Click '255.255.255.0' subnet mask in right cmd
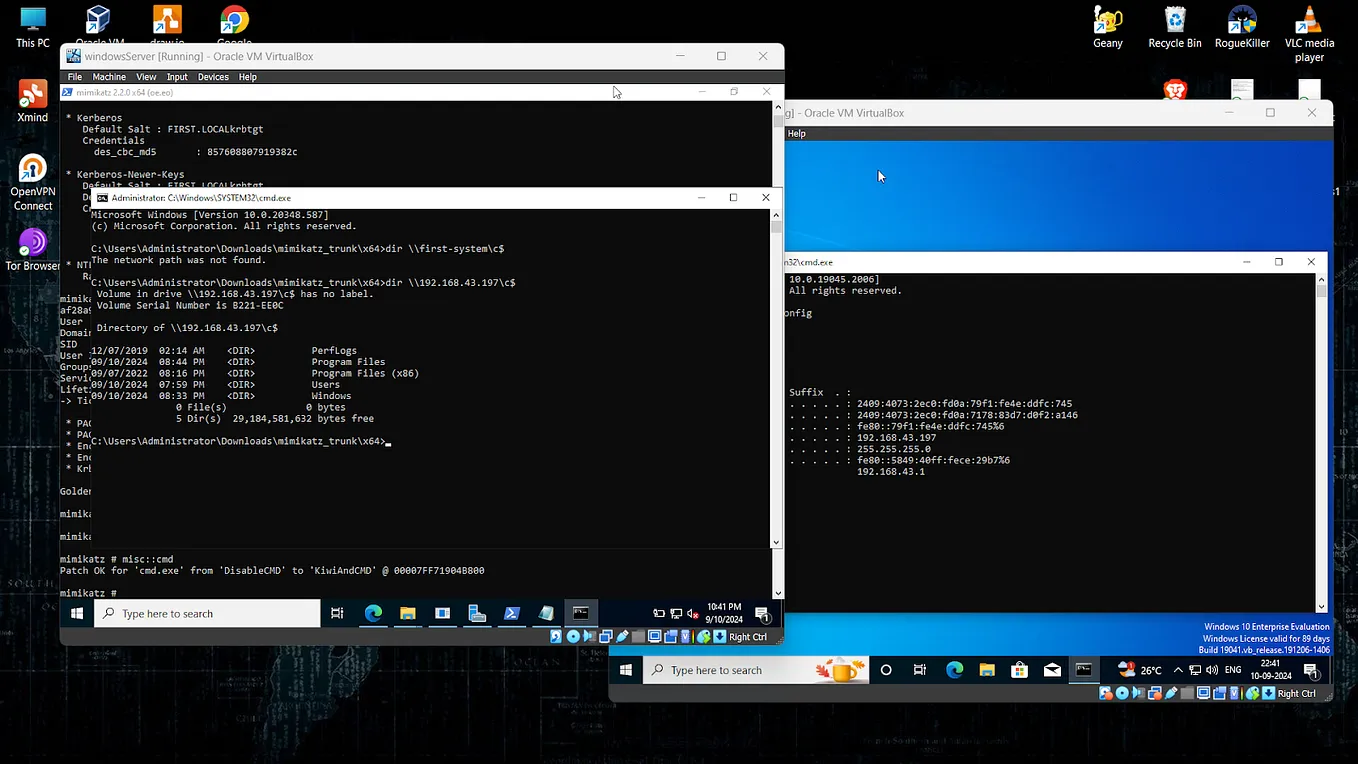Screen dimensions: 1358x764 [893, 449]
